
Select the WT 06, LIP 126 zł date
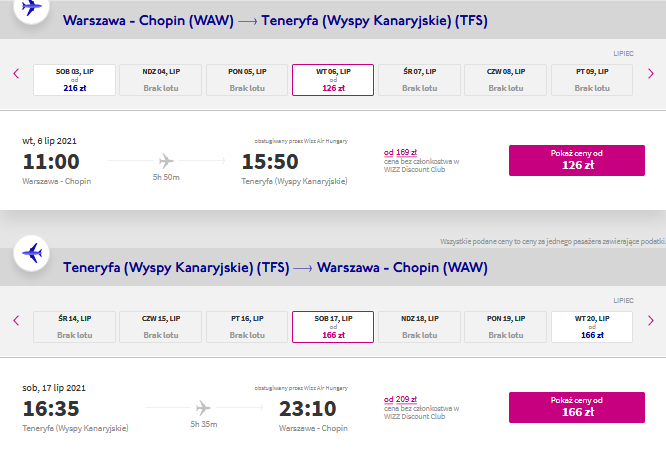[333, 80]
